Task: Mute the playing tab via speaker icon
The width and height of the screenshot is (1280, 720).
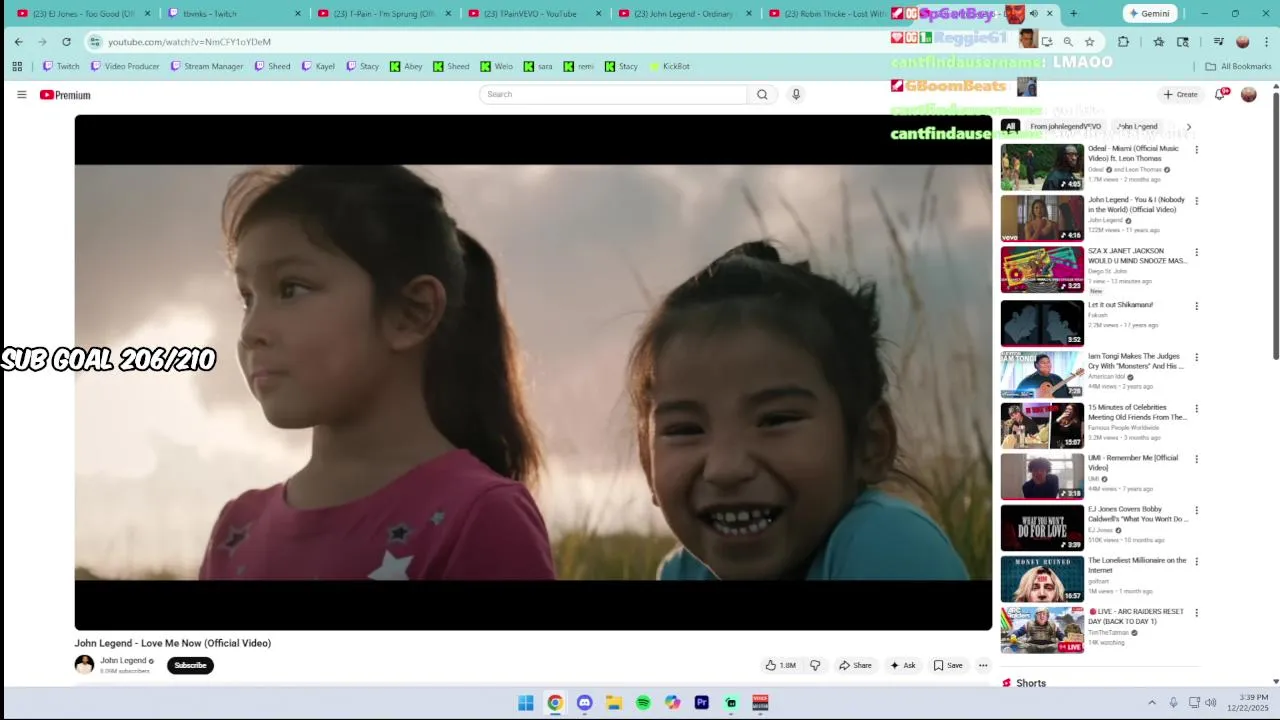Action: [x=1034, y=14]
